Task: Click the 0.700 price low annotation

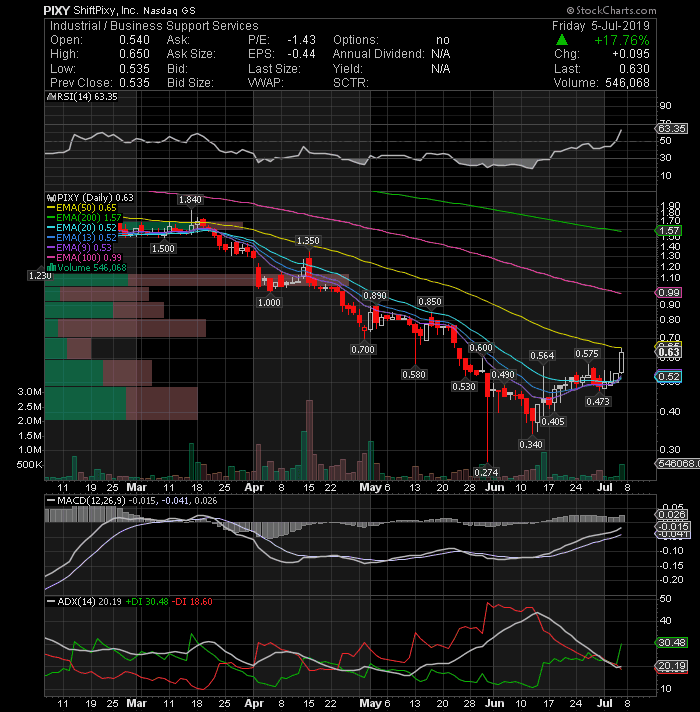Action: [x=363, y=349]
